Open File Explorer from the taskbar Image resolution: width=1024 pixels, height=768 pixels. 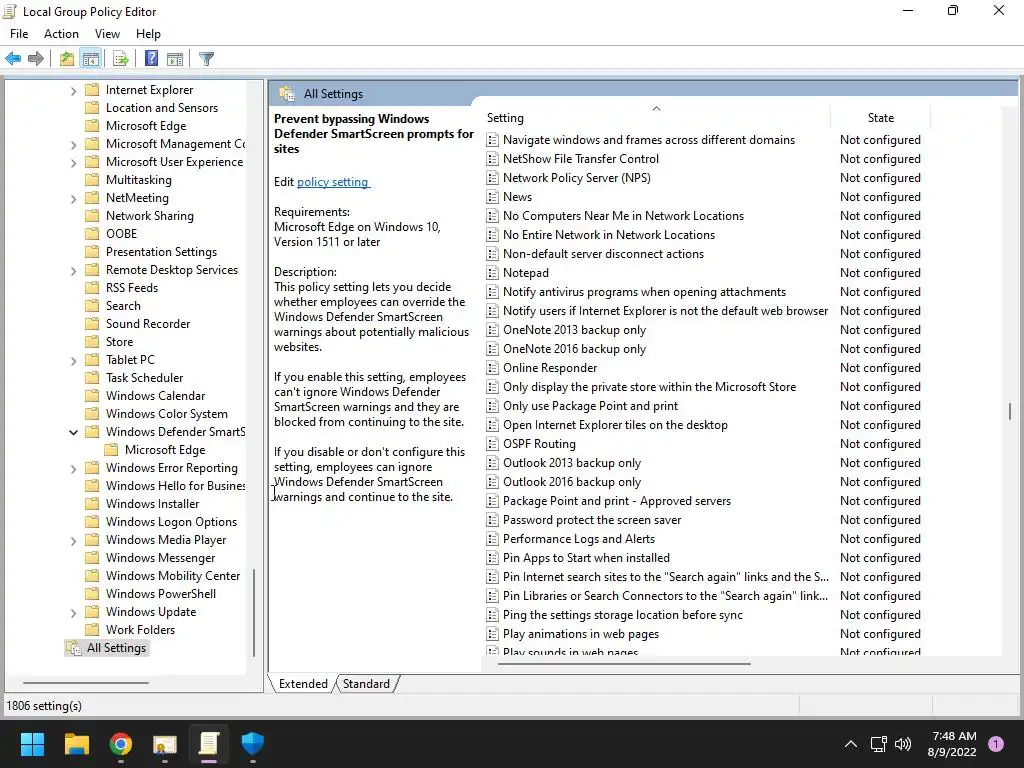click(76, 744)
